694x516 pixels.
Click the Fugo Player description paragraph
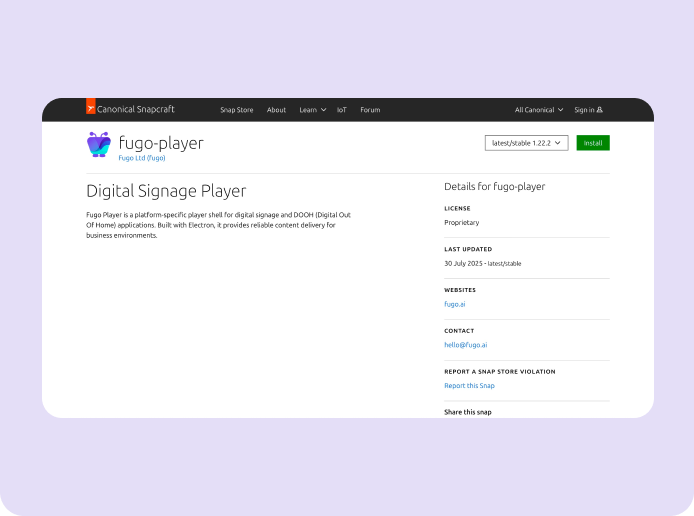click(x=218, y=225)
